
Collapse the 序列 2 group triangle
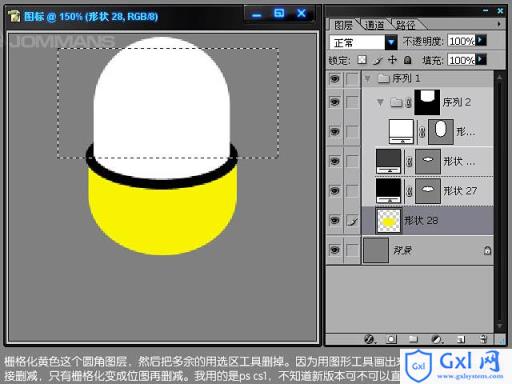[x=380, y=102]
